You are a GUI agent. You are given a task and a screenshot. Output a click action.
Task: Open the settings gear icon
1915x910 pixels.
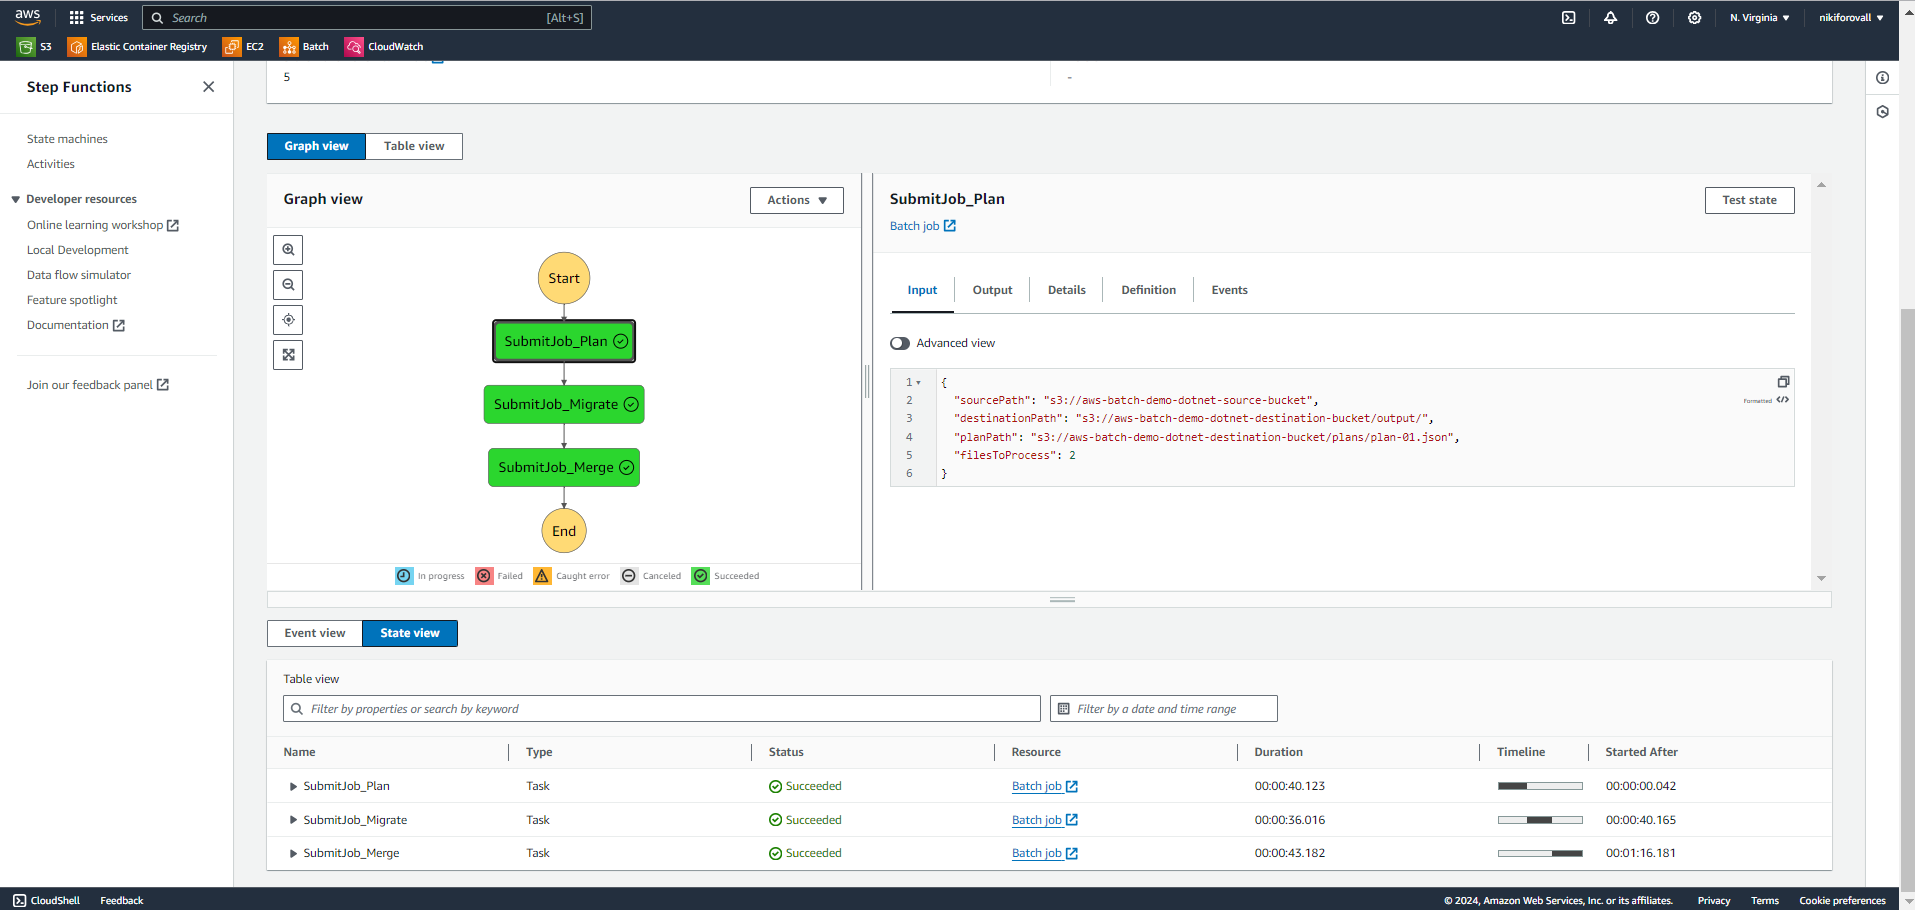click(1694, 18)
